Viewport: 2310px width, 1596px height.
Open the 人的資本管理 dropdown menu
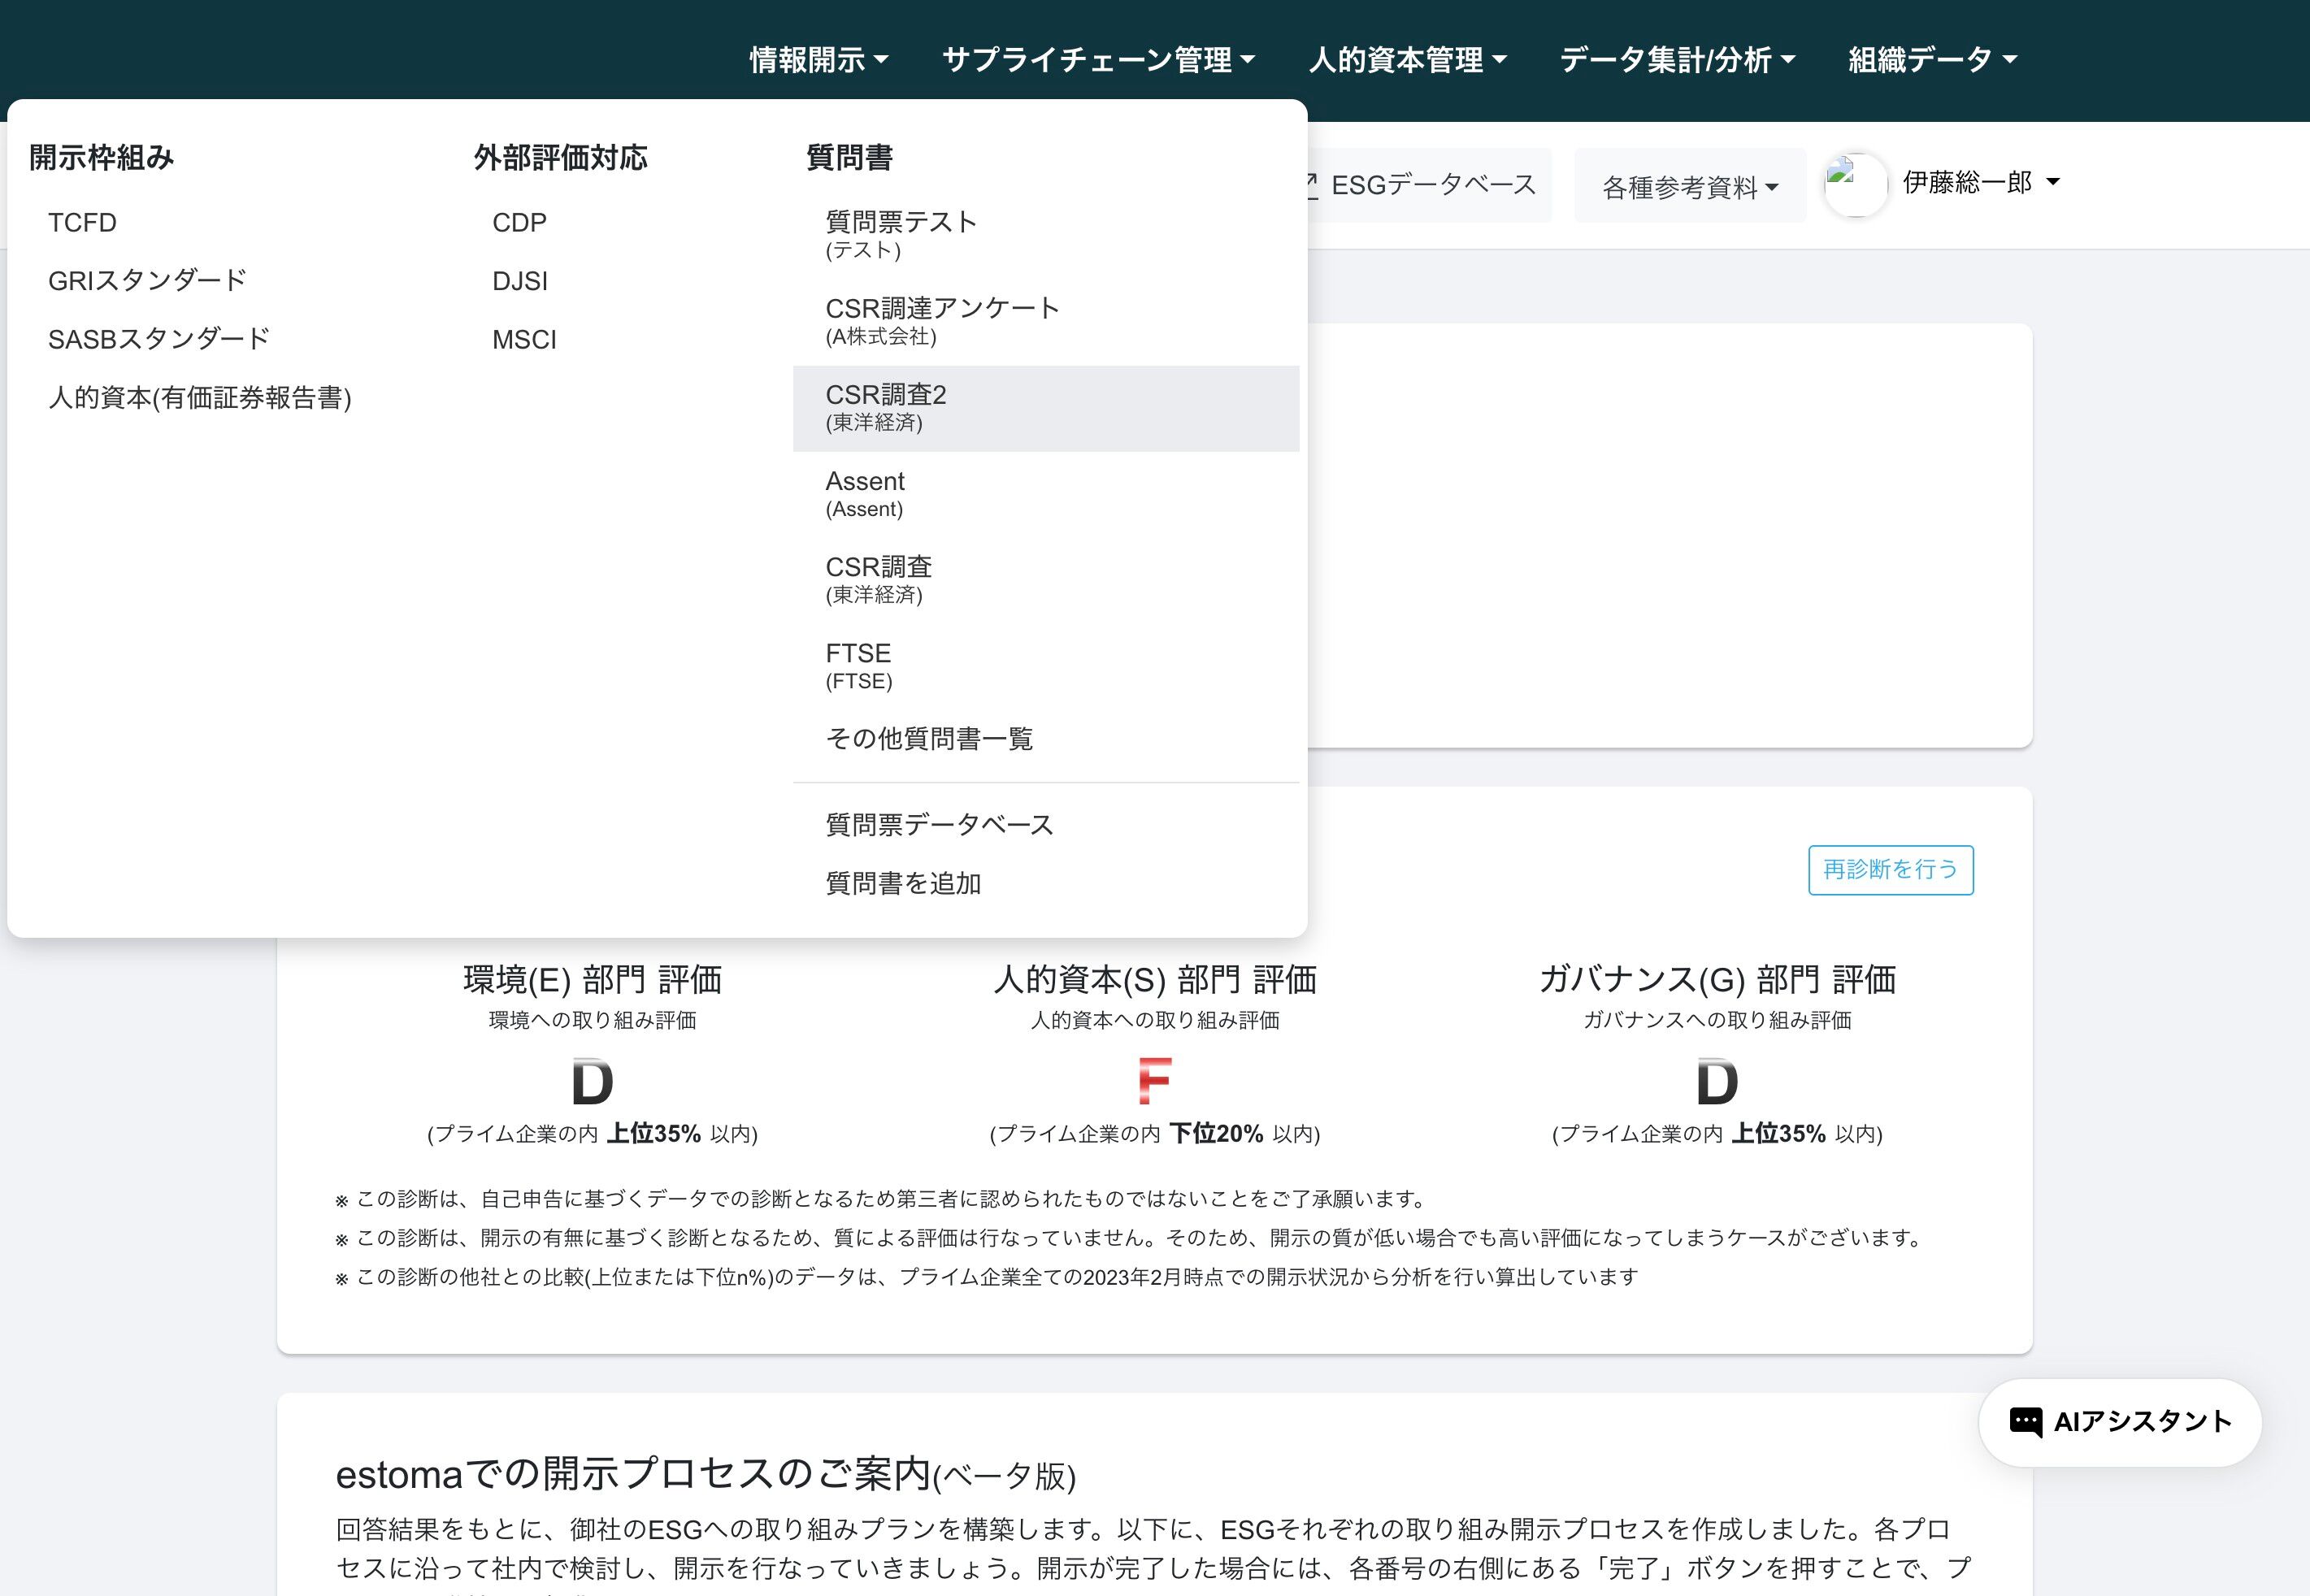[x=1407, y=60]
